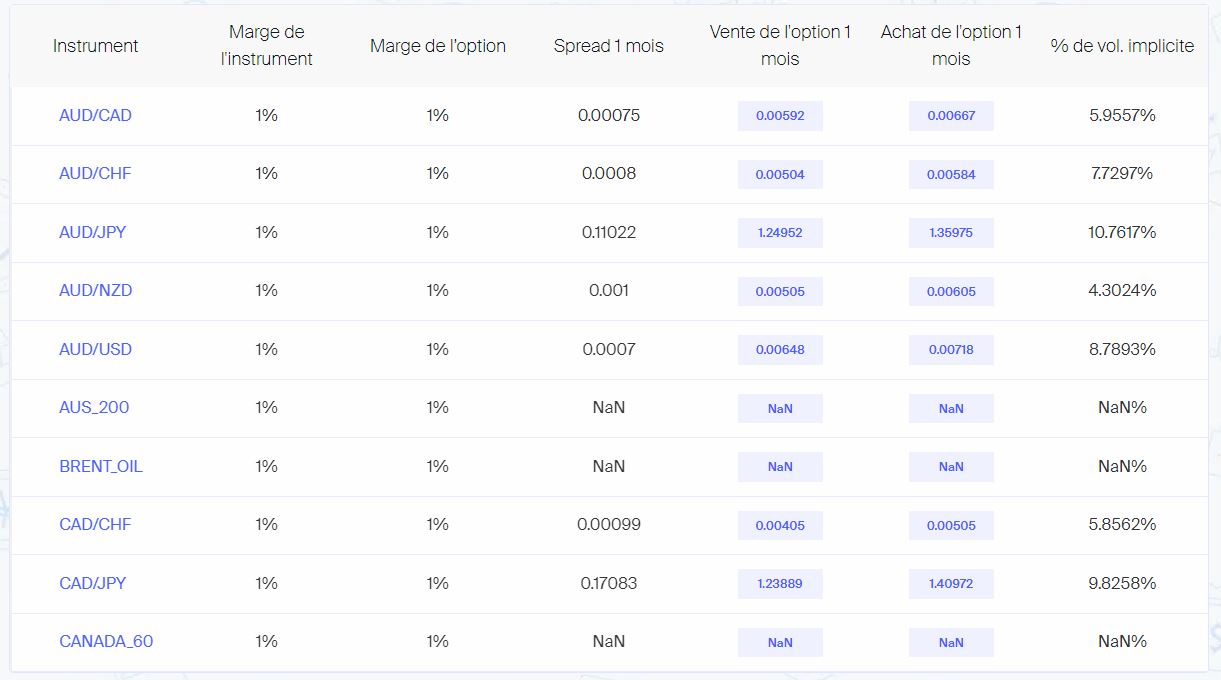1221x680 pixels.
Task: Click AUD/CAD buy price 0.00667
Action: pos(951,116)
